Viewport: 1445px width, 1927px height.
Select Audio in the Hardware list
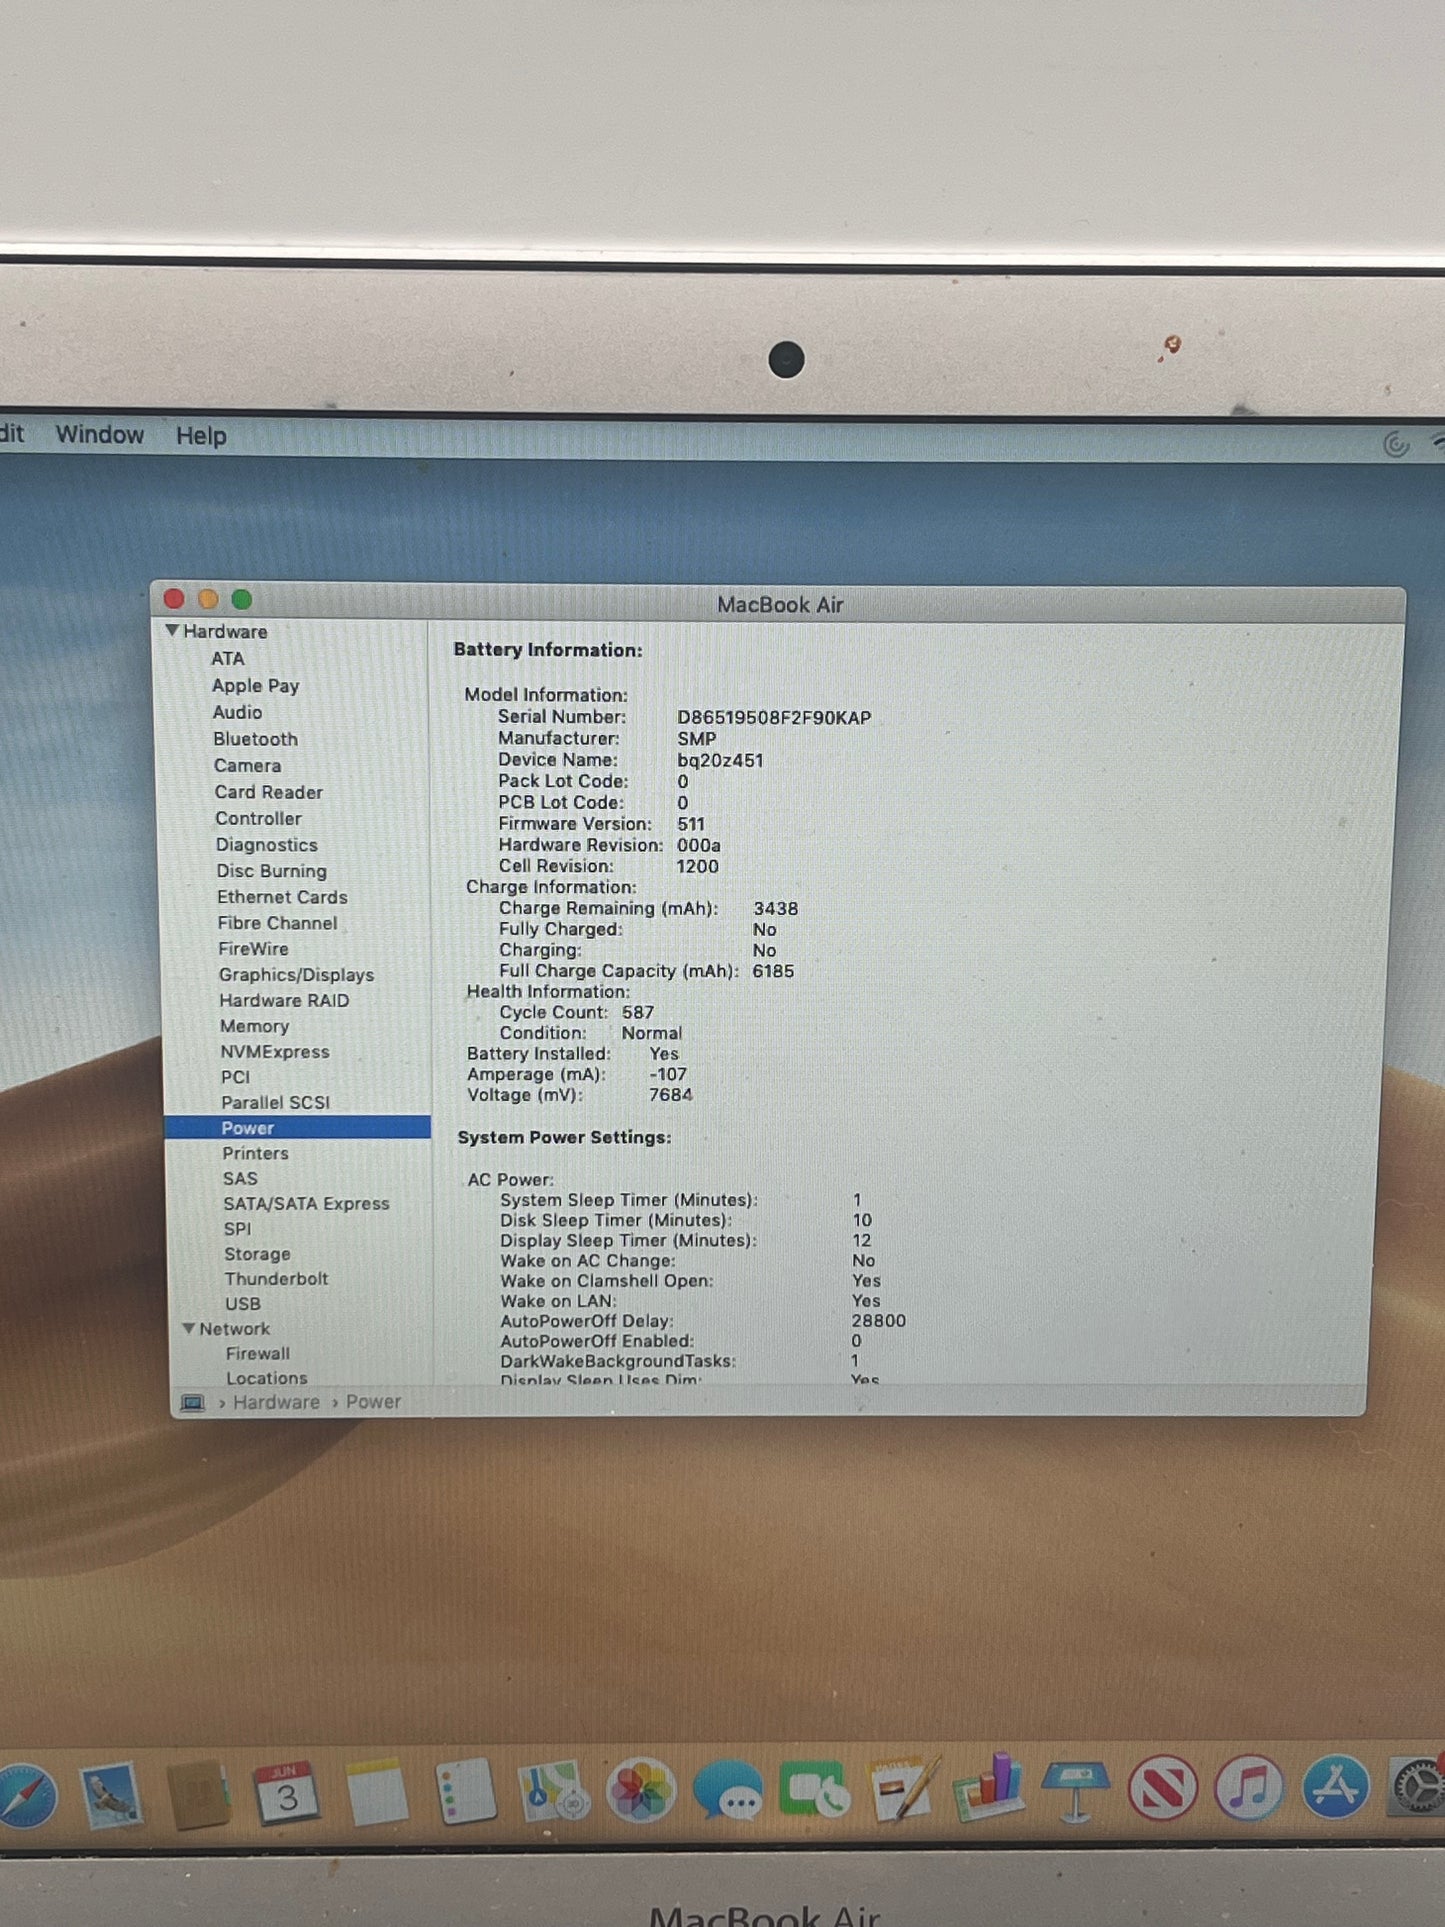pyautogui.click(x=237, y=713)
